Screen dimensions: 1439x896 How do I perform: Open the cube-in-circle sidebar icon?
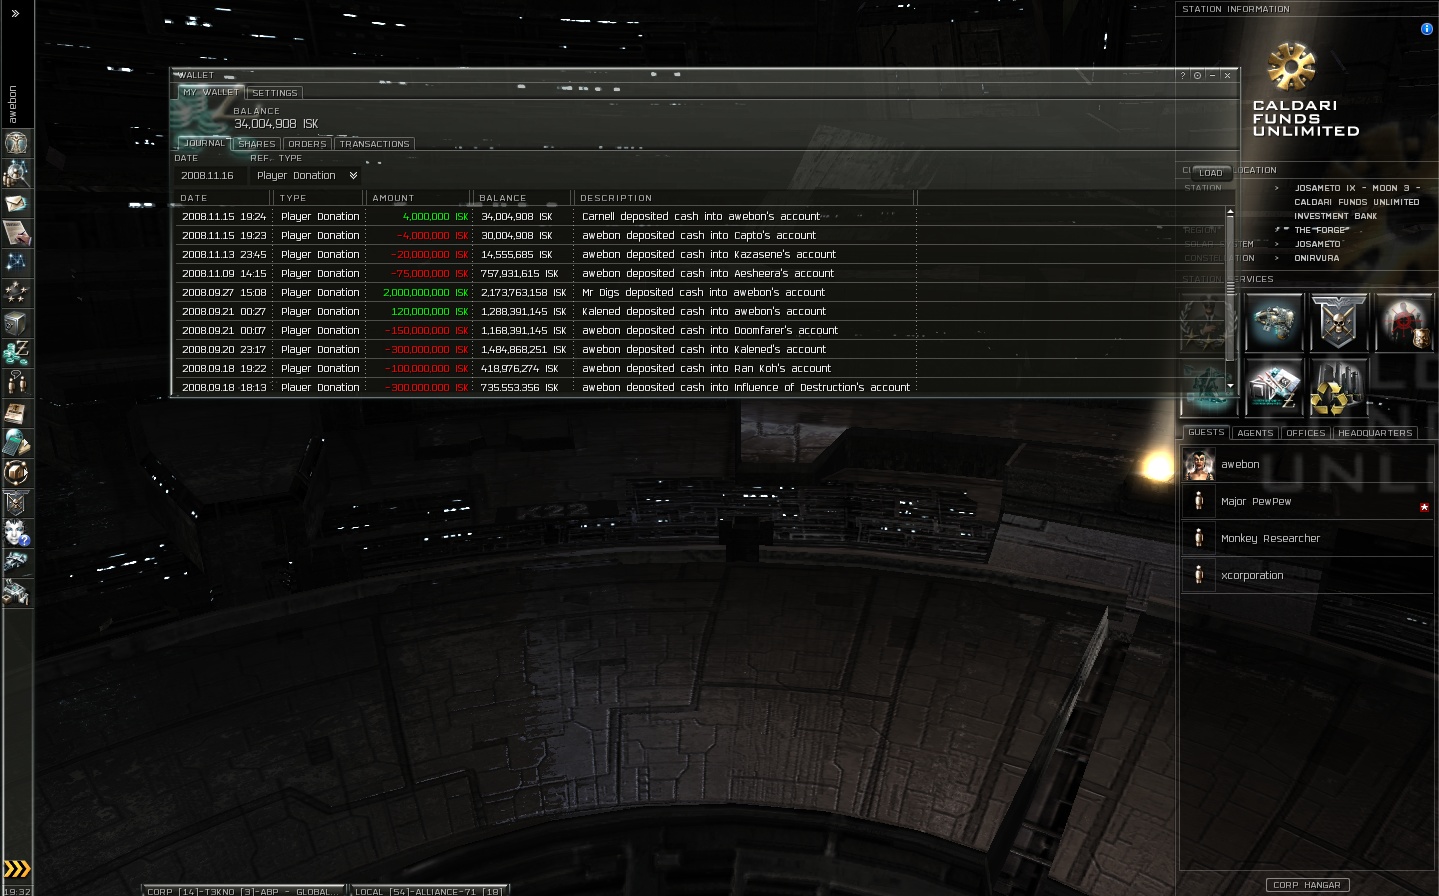(x=16, y=472)
